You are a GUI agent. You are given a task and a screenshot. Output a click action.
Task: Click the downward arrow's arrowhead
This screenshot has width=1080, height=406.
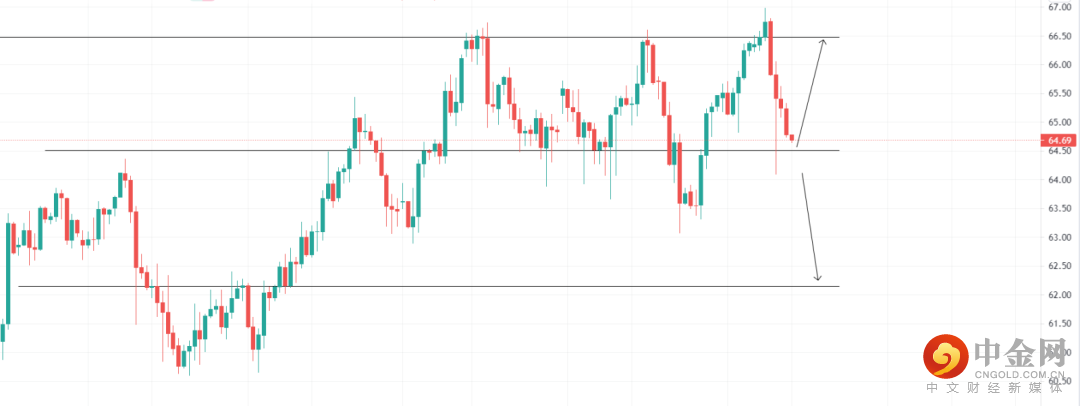(x=817, y=277)
